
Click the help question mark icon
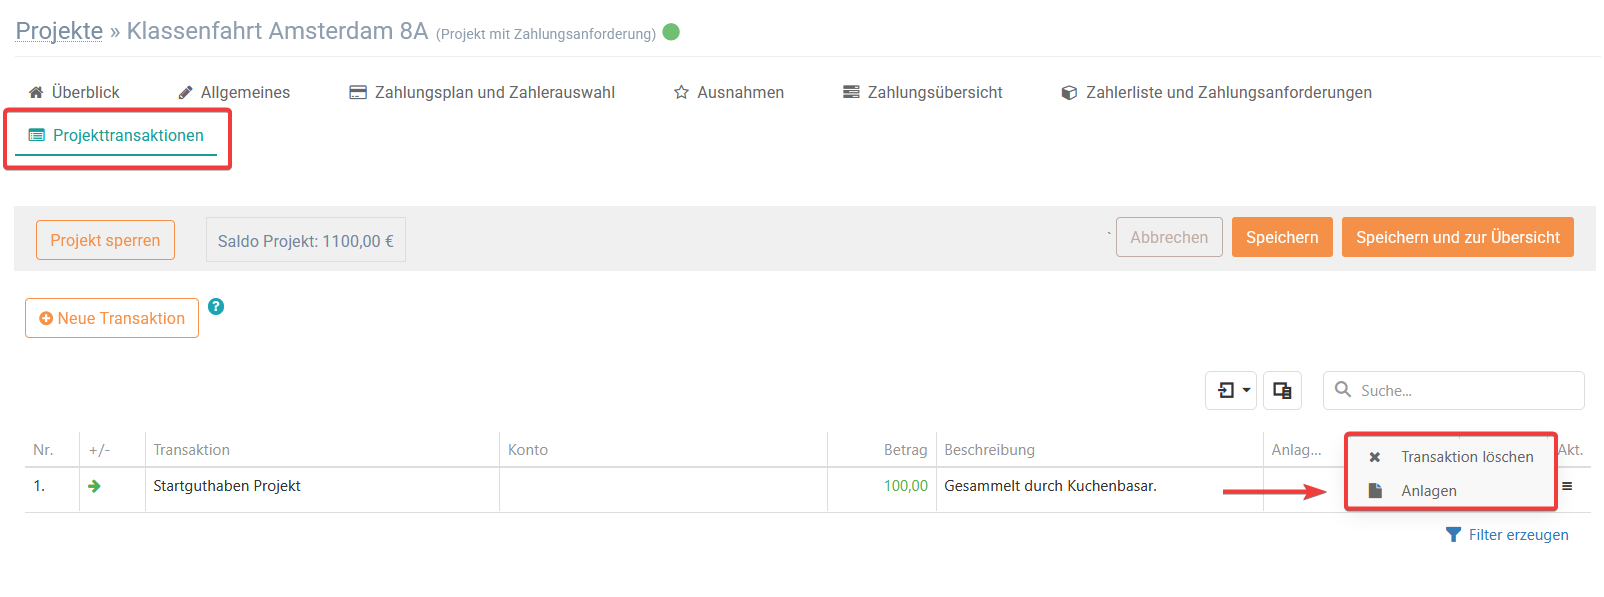click(x=216, y=307)
